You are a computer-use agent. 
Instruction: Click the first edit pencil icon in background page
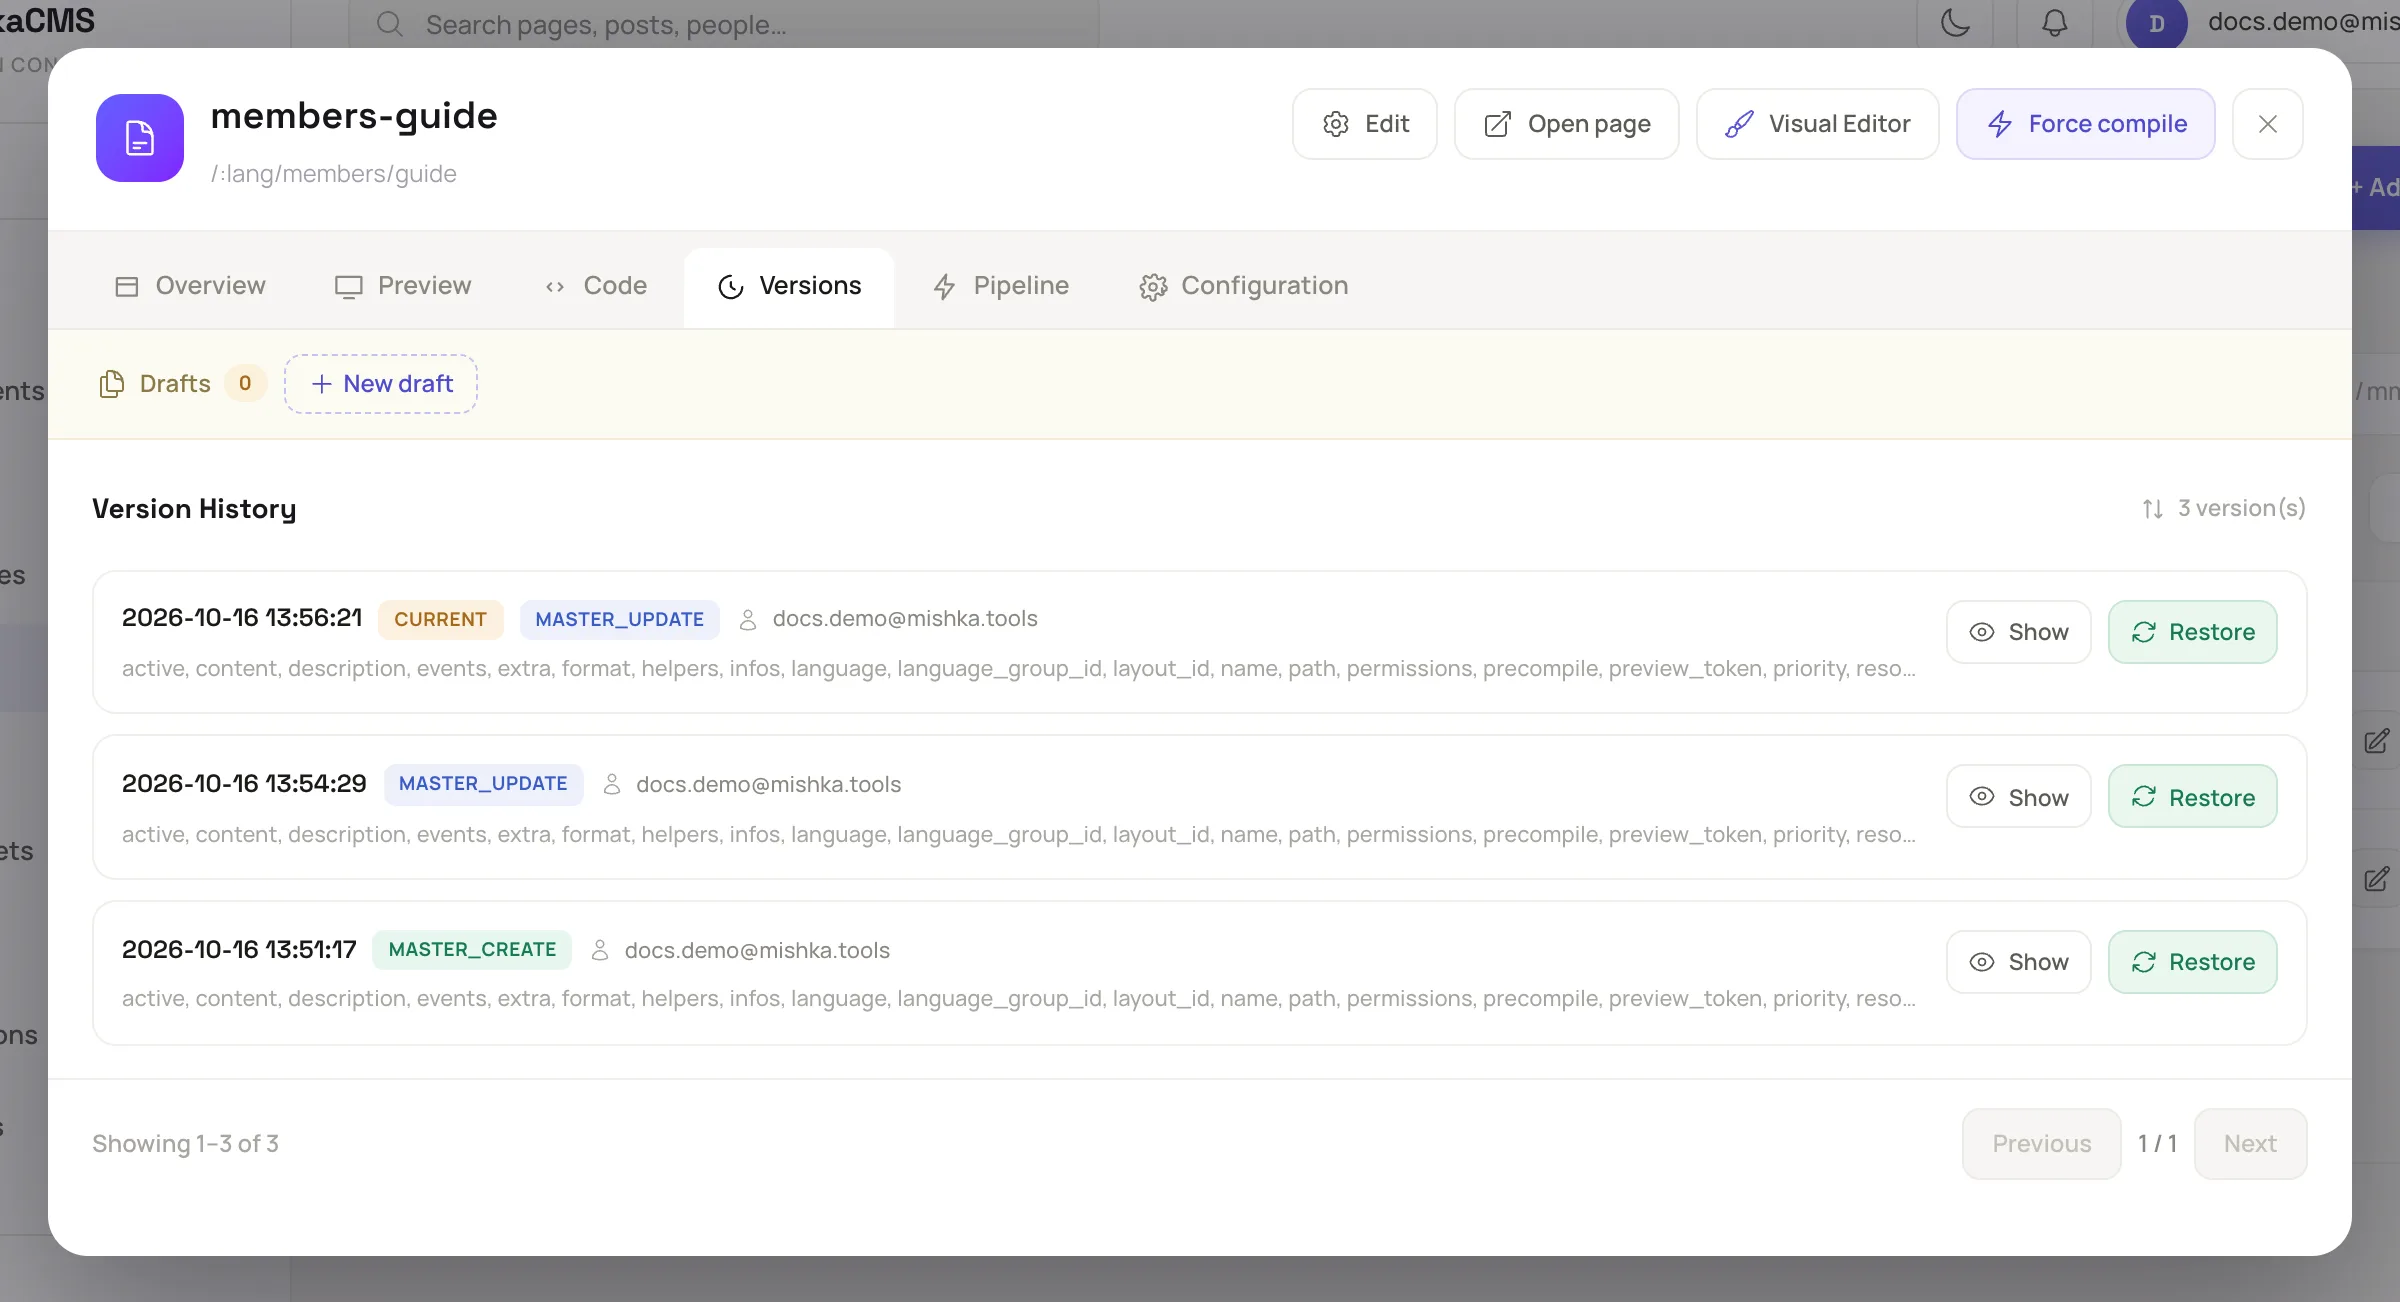[2377, 741]
